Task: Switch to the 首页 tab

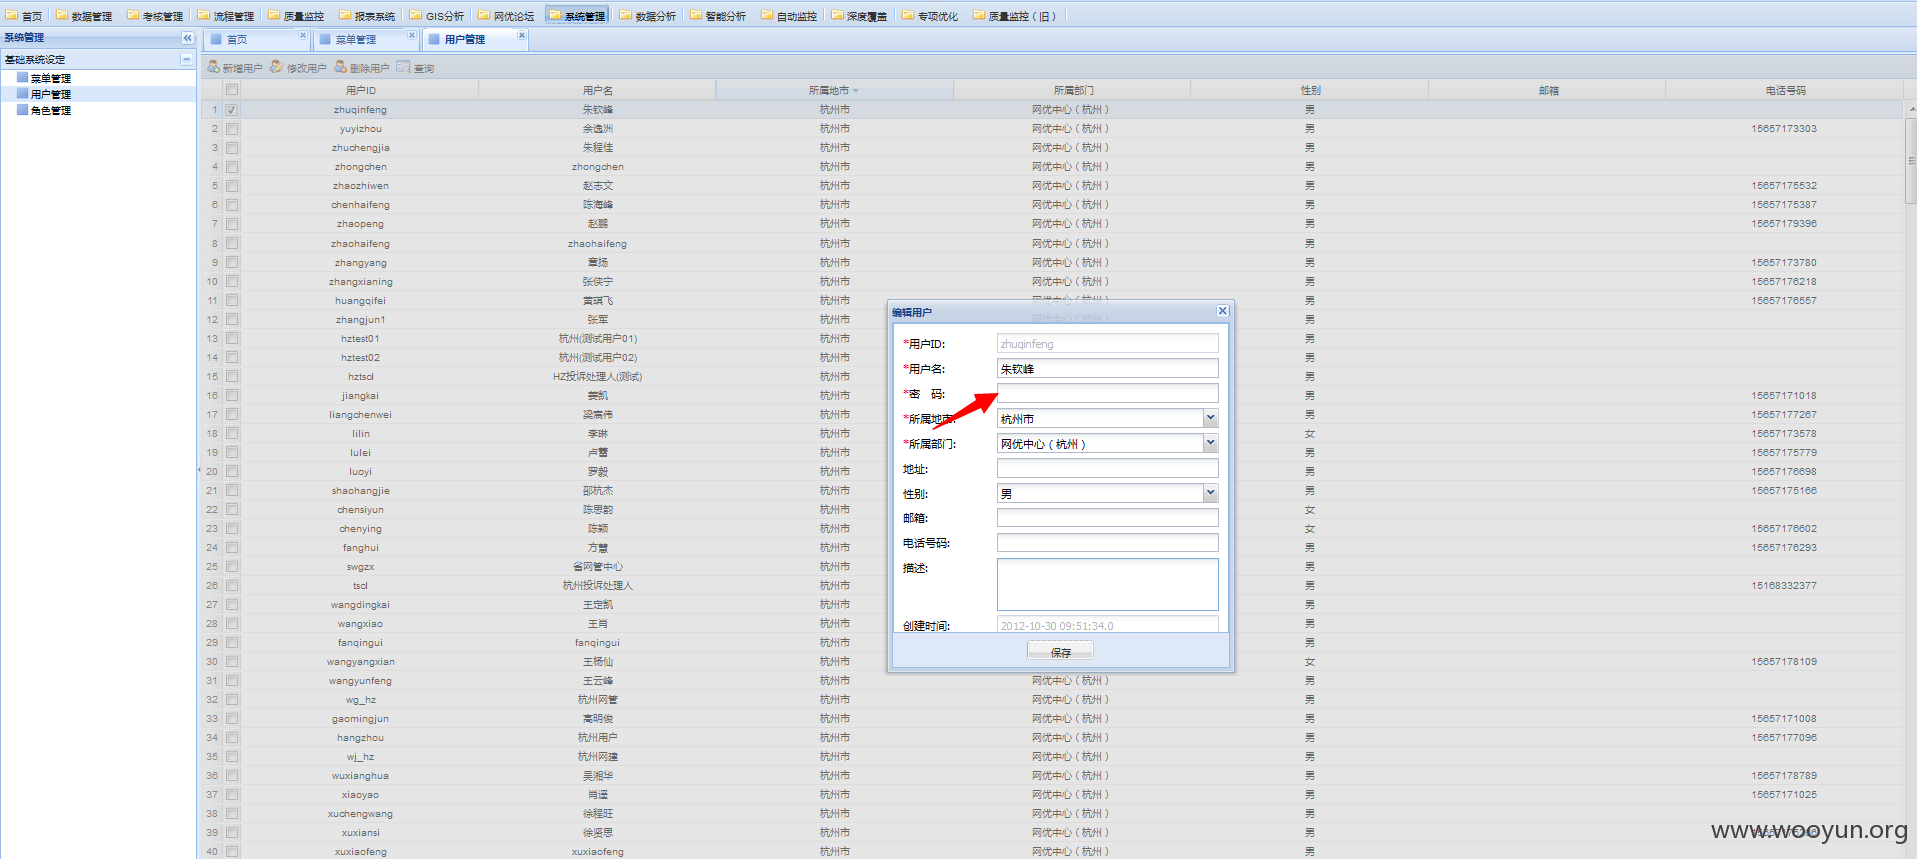Action: pyautogui.click(x=256, y=39)
